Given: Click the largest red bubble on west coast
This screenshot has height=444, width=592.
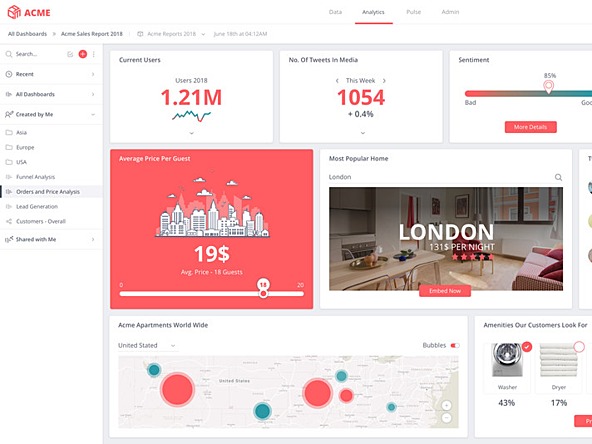Looking at the screenshot, I should coord(177,389).
